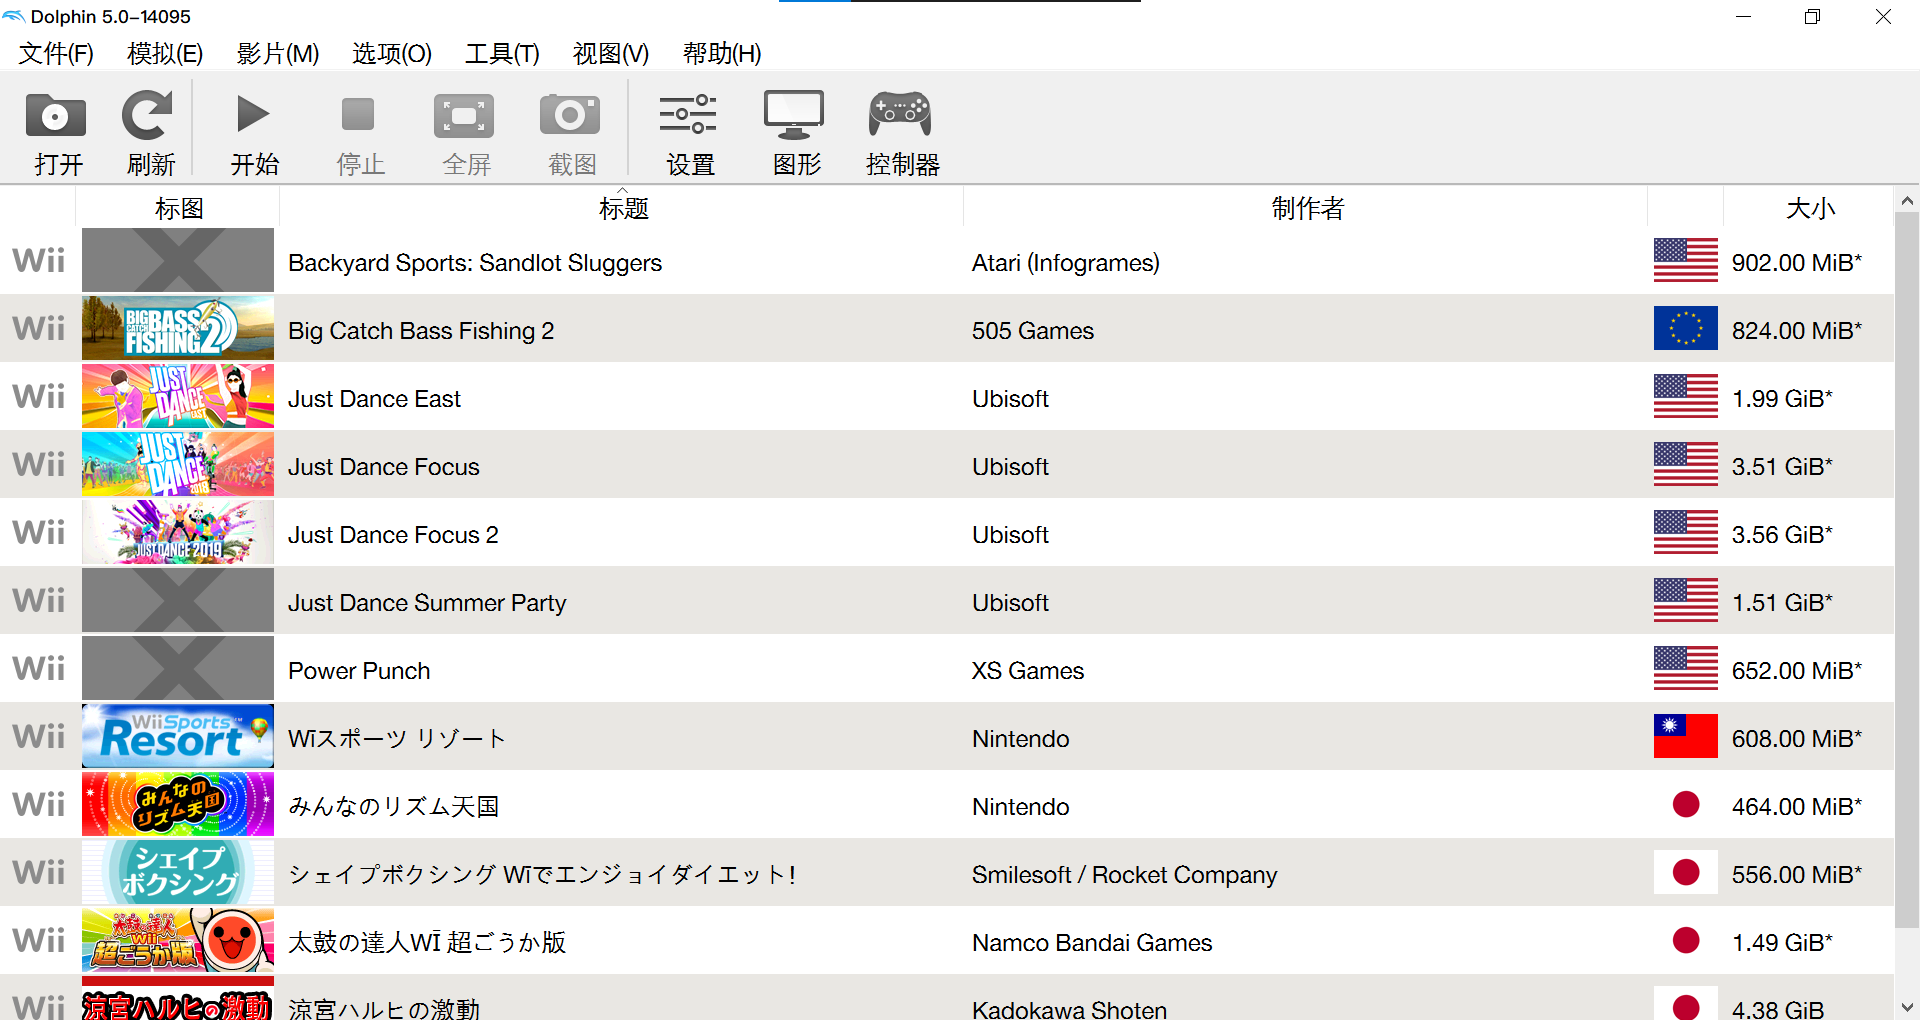Click maker 505 Games

1033,331
